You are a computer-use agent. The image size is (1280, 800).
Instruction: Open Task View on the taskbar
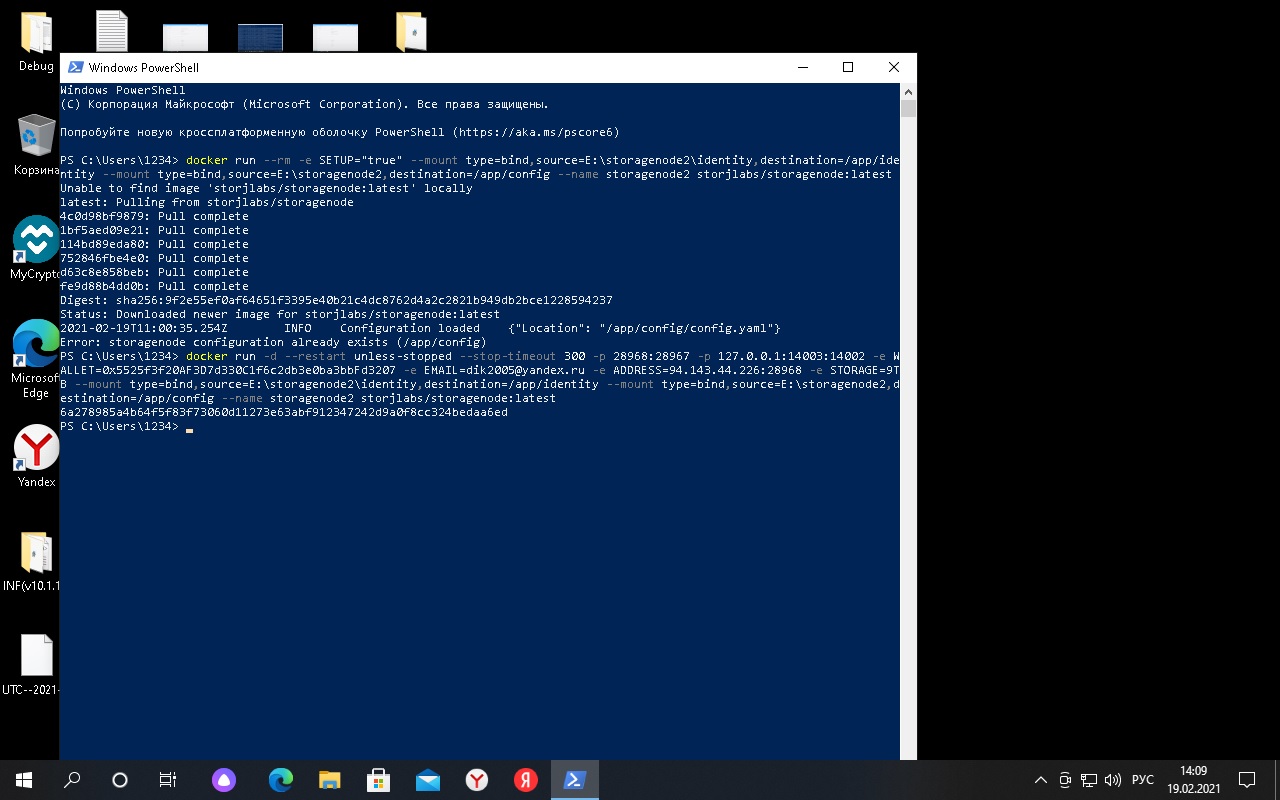pyautogui.click(x=168, y=780)
